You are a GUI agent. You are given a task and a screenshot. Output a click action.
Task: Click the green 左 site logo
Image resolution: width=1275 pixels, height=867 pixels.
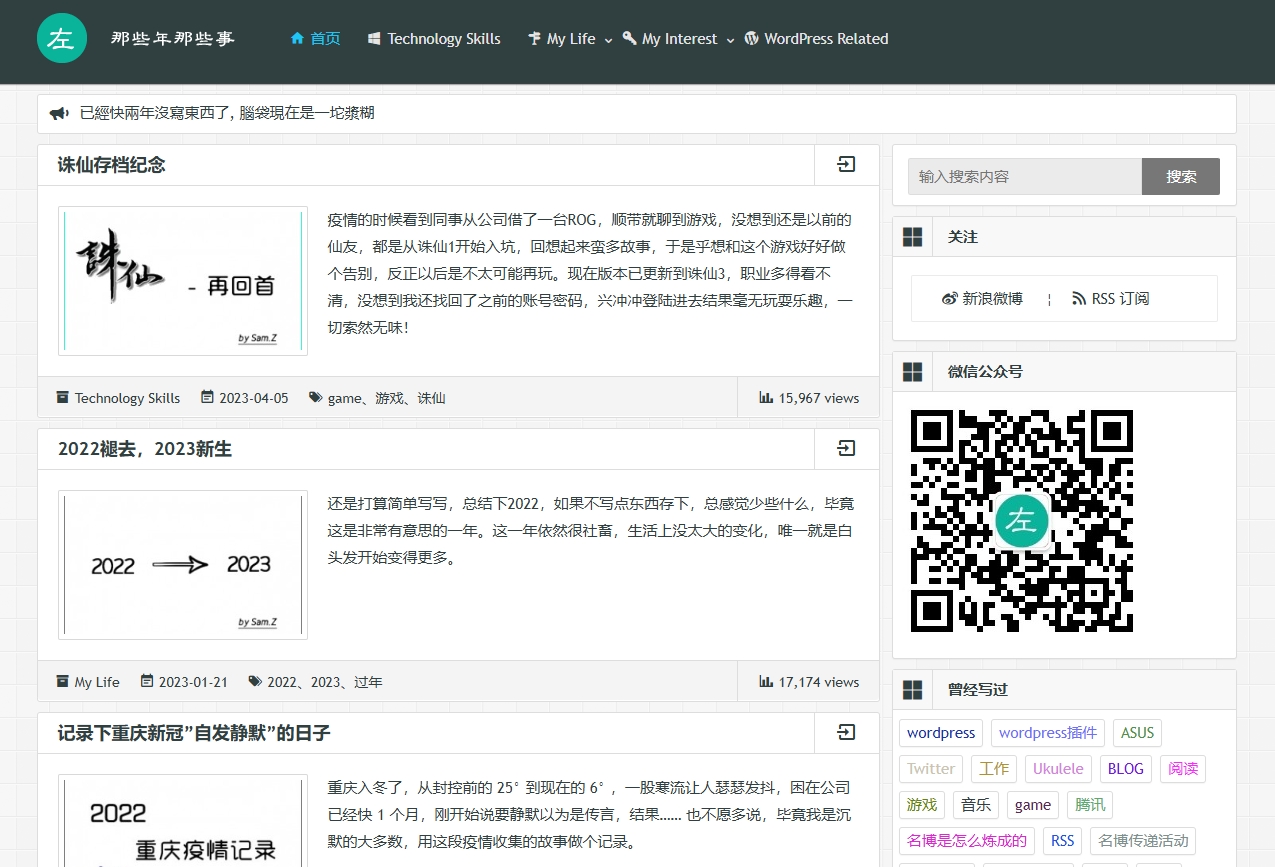[61, 38]
